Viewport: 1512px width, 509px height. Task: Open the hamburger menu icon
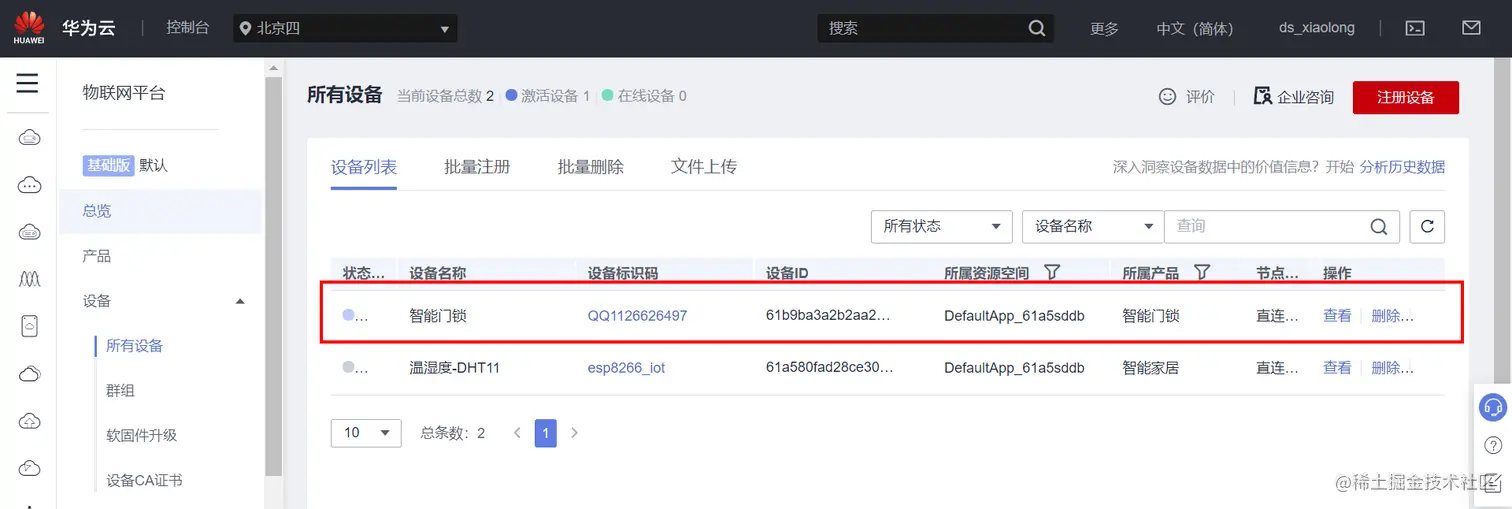[27, 83]
